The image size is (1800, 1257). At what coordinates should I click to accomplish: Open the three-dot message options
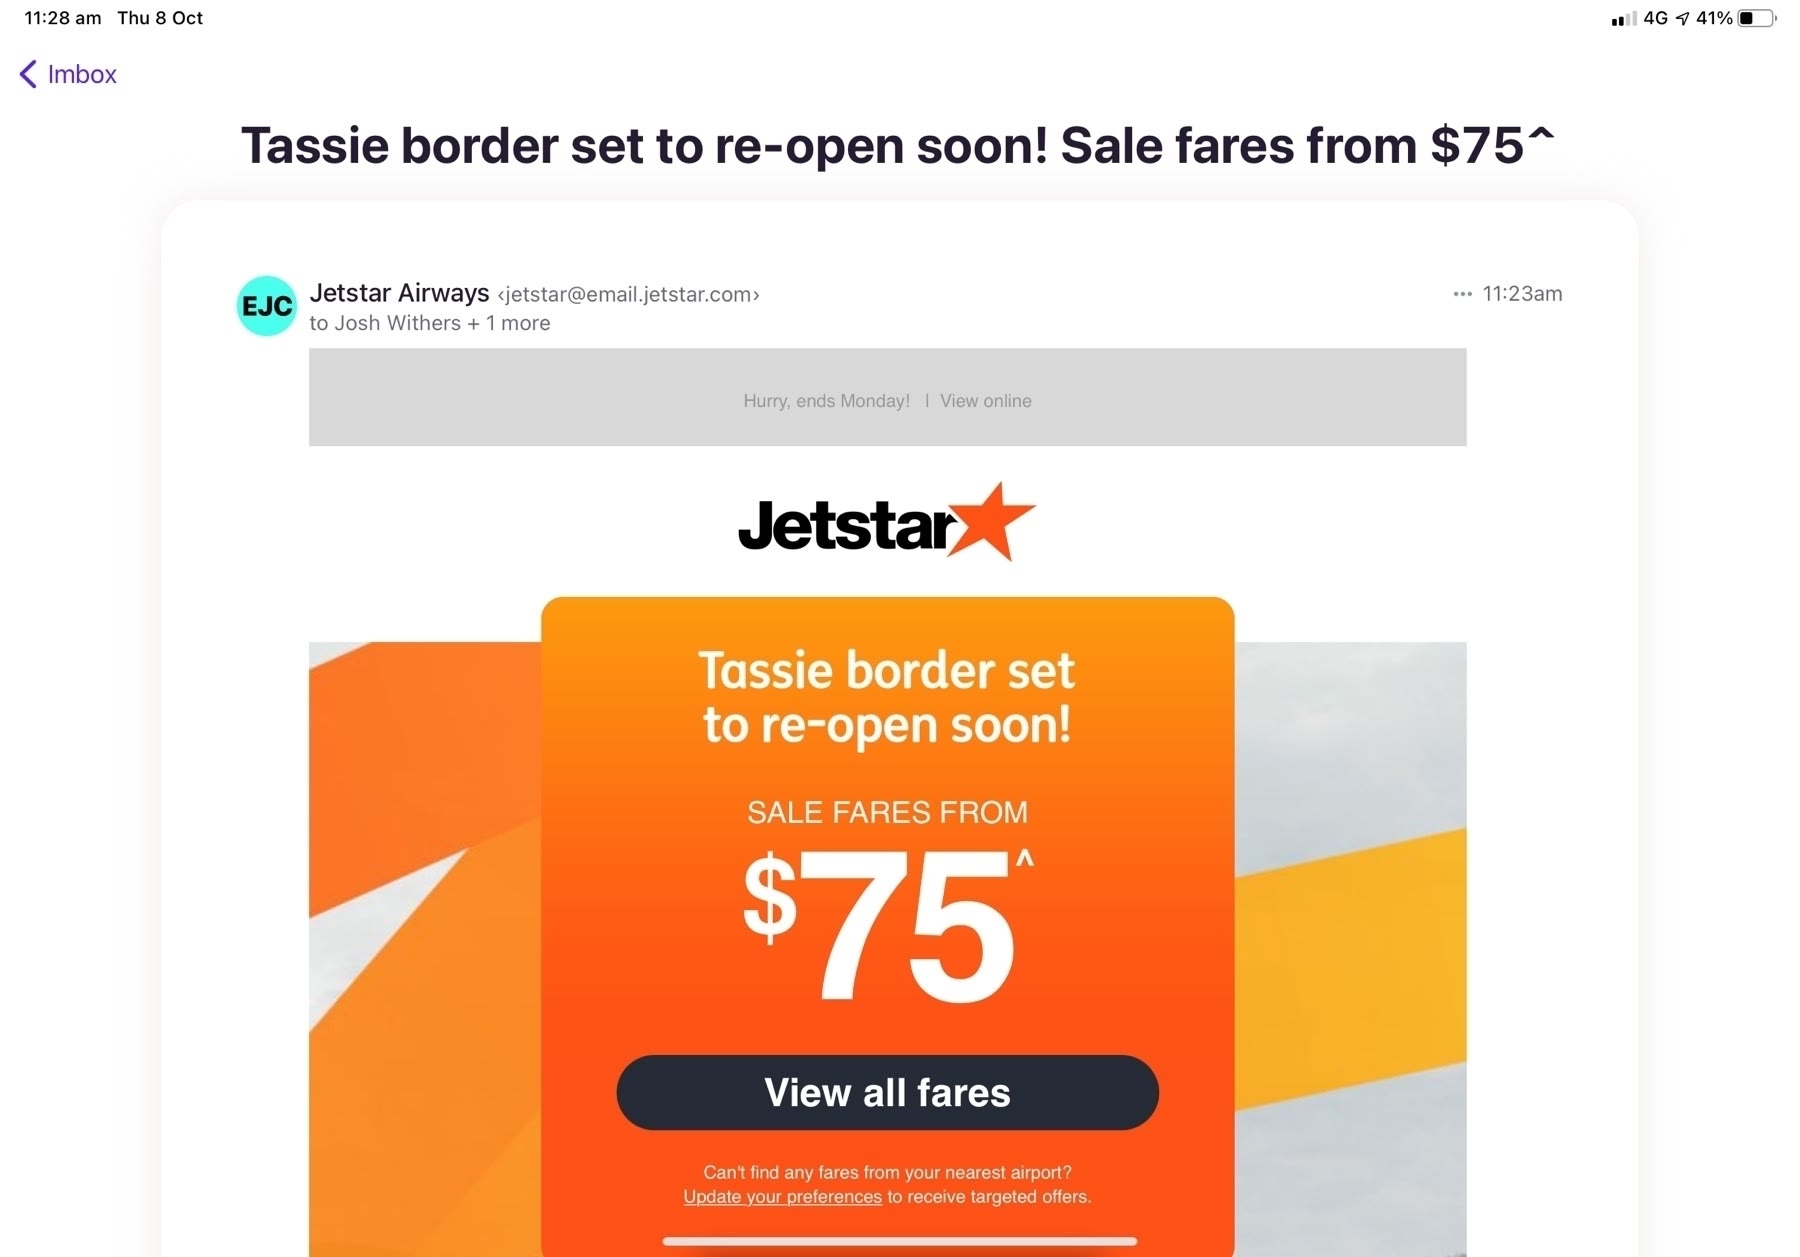click(1462, 294)
